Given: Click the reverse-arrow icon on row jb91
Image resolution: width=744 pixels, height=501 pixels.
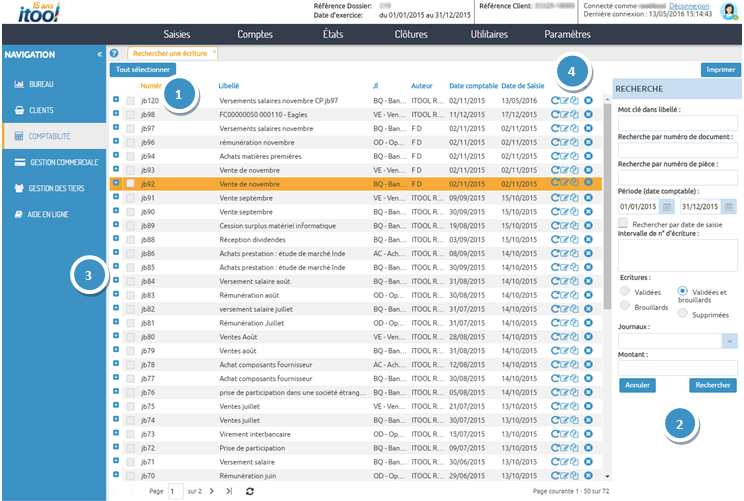Looking at the screenshot, I should 555,198.
